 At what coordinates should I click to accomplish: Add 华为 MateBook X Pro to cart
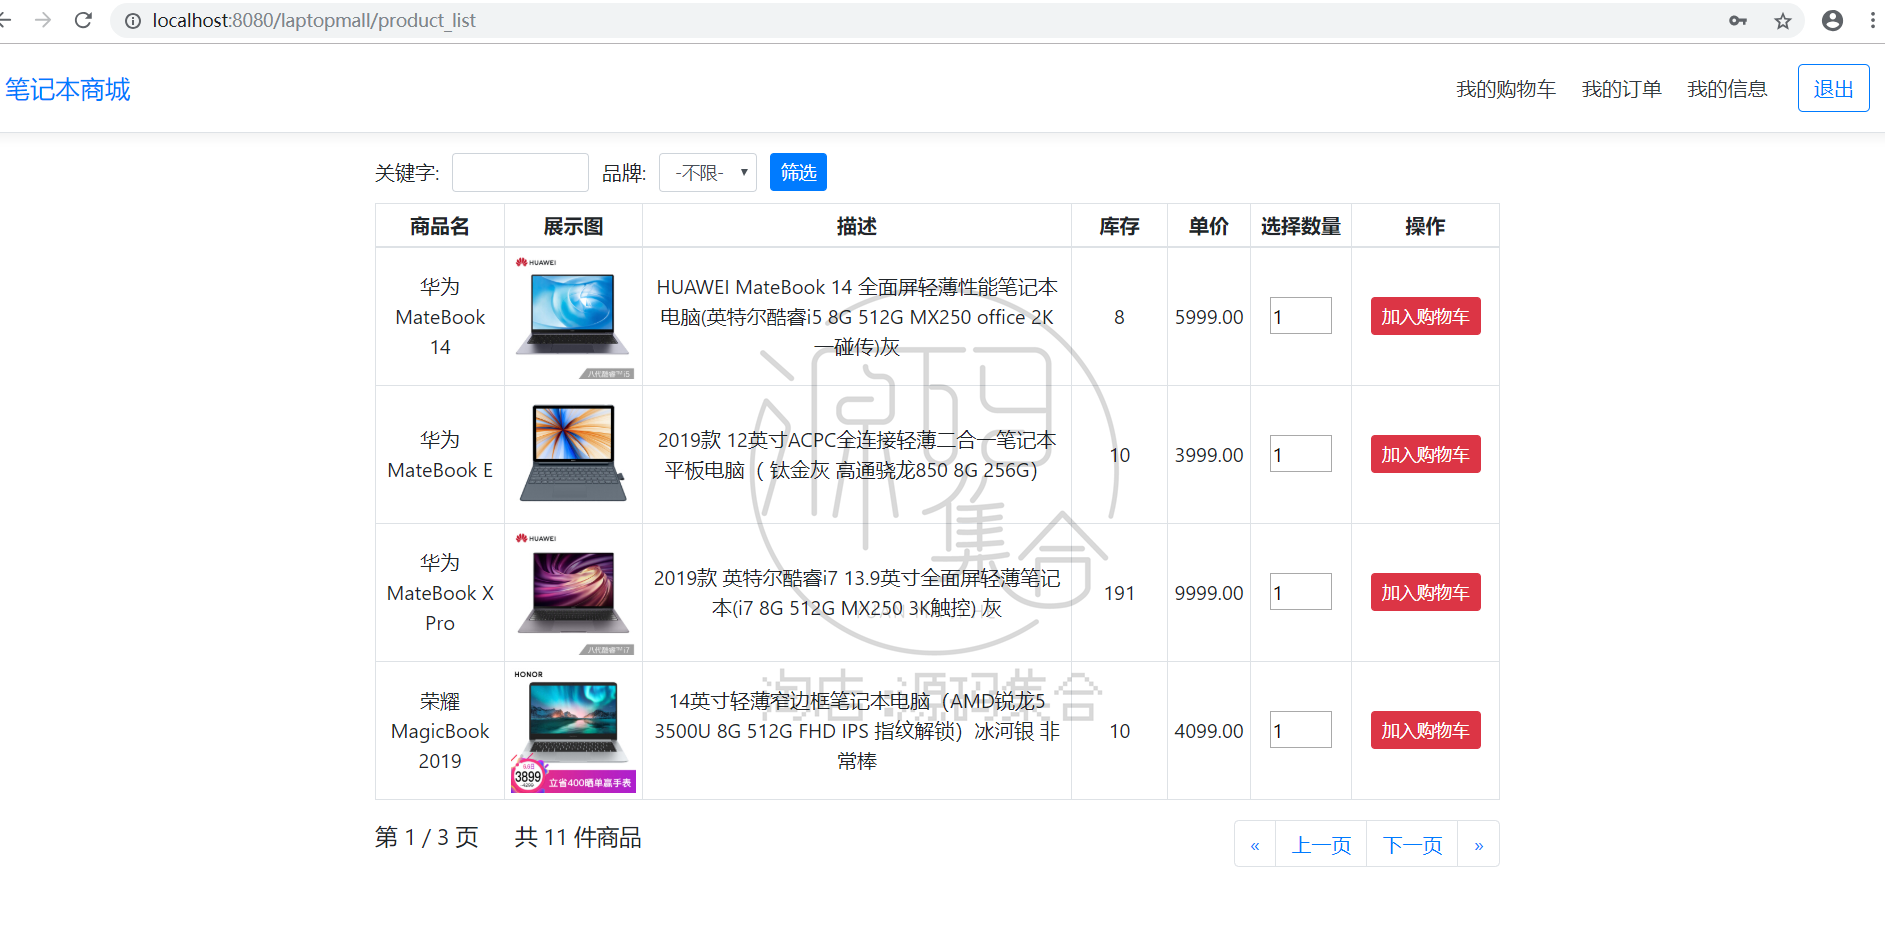[1425, 592]
